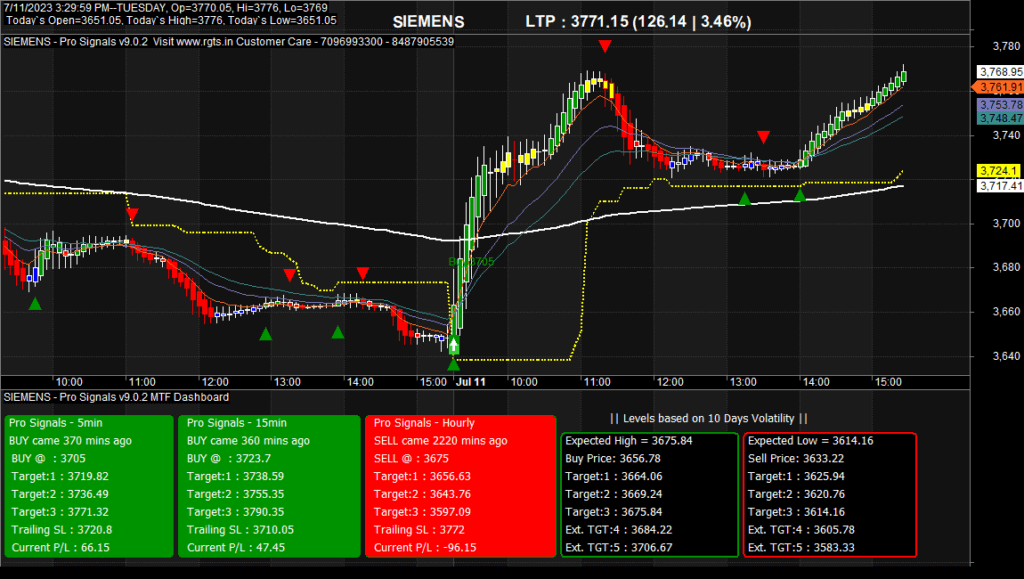Click Trailing SL : 3710.05
Viewport: 1024px width, 579px height.
240,530
